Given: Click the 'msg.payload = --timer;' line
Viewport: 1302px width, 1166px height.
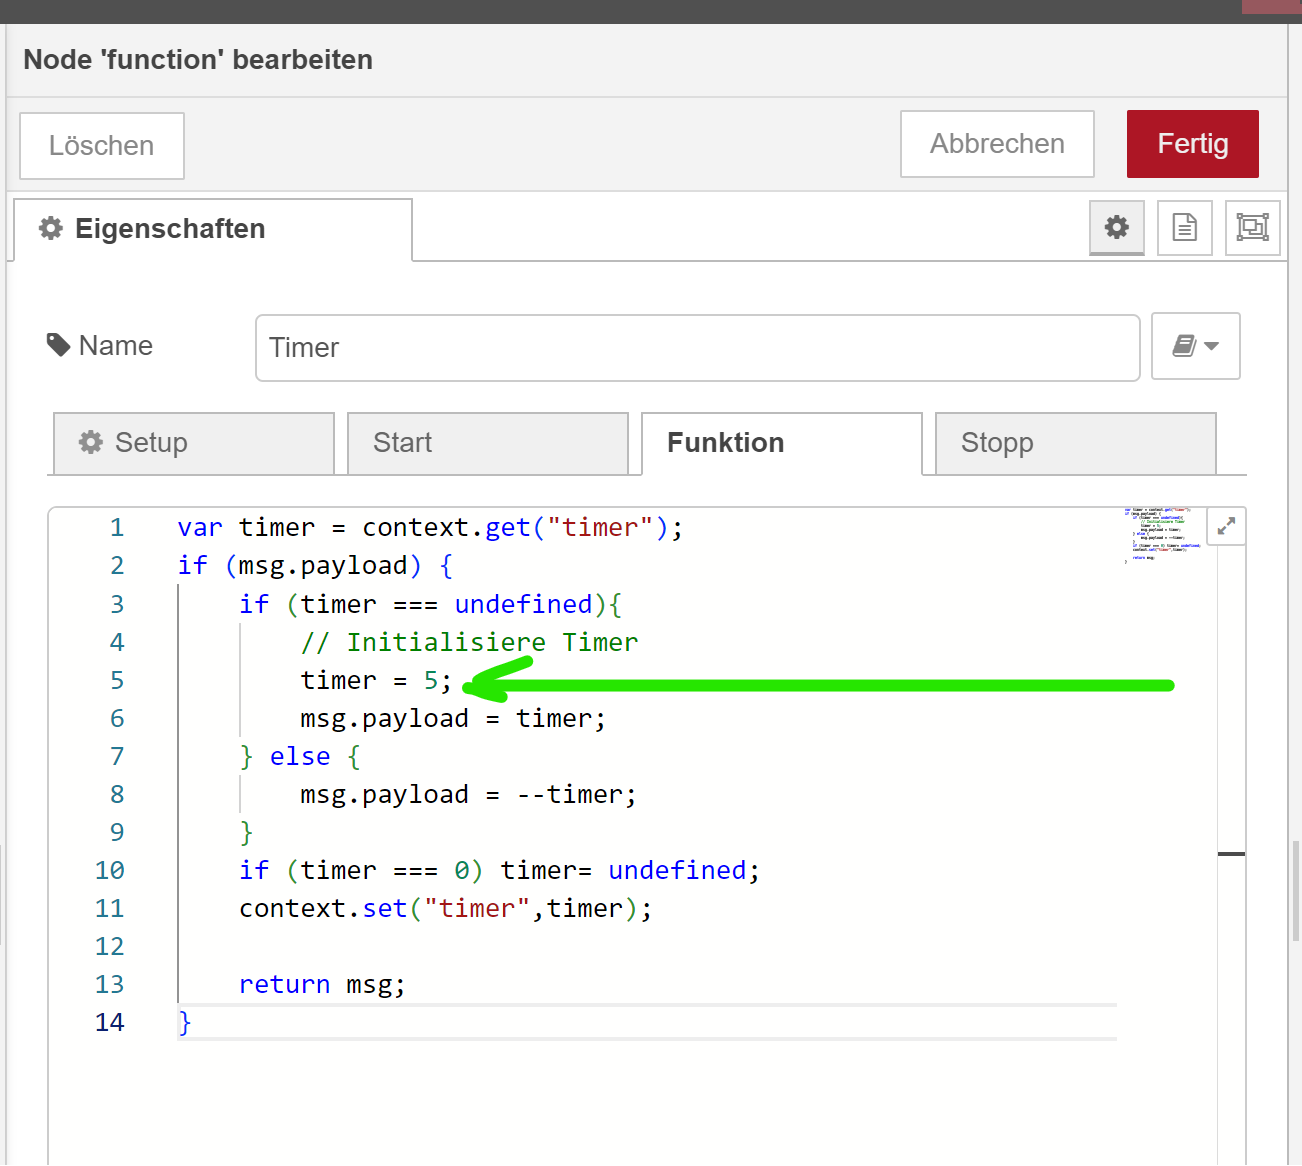Looking at the screenshot, I should 468,795.
